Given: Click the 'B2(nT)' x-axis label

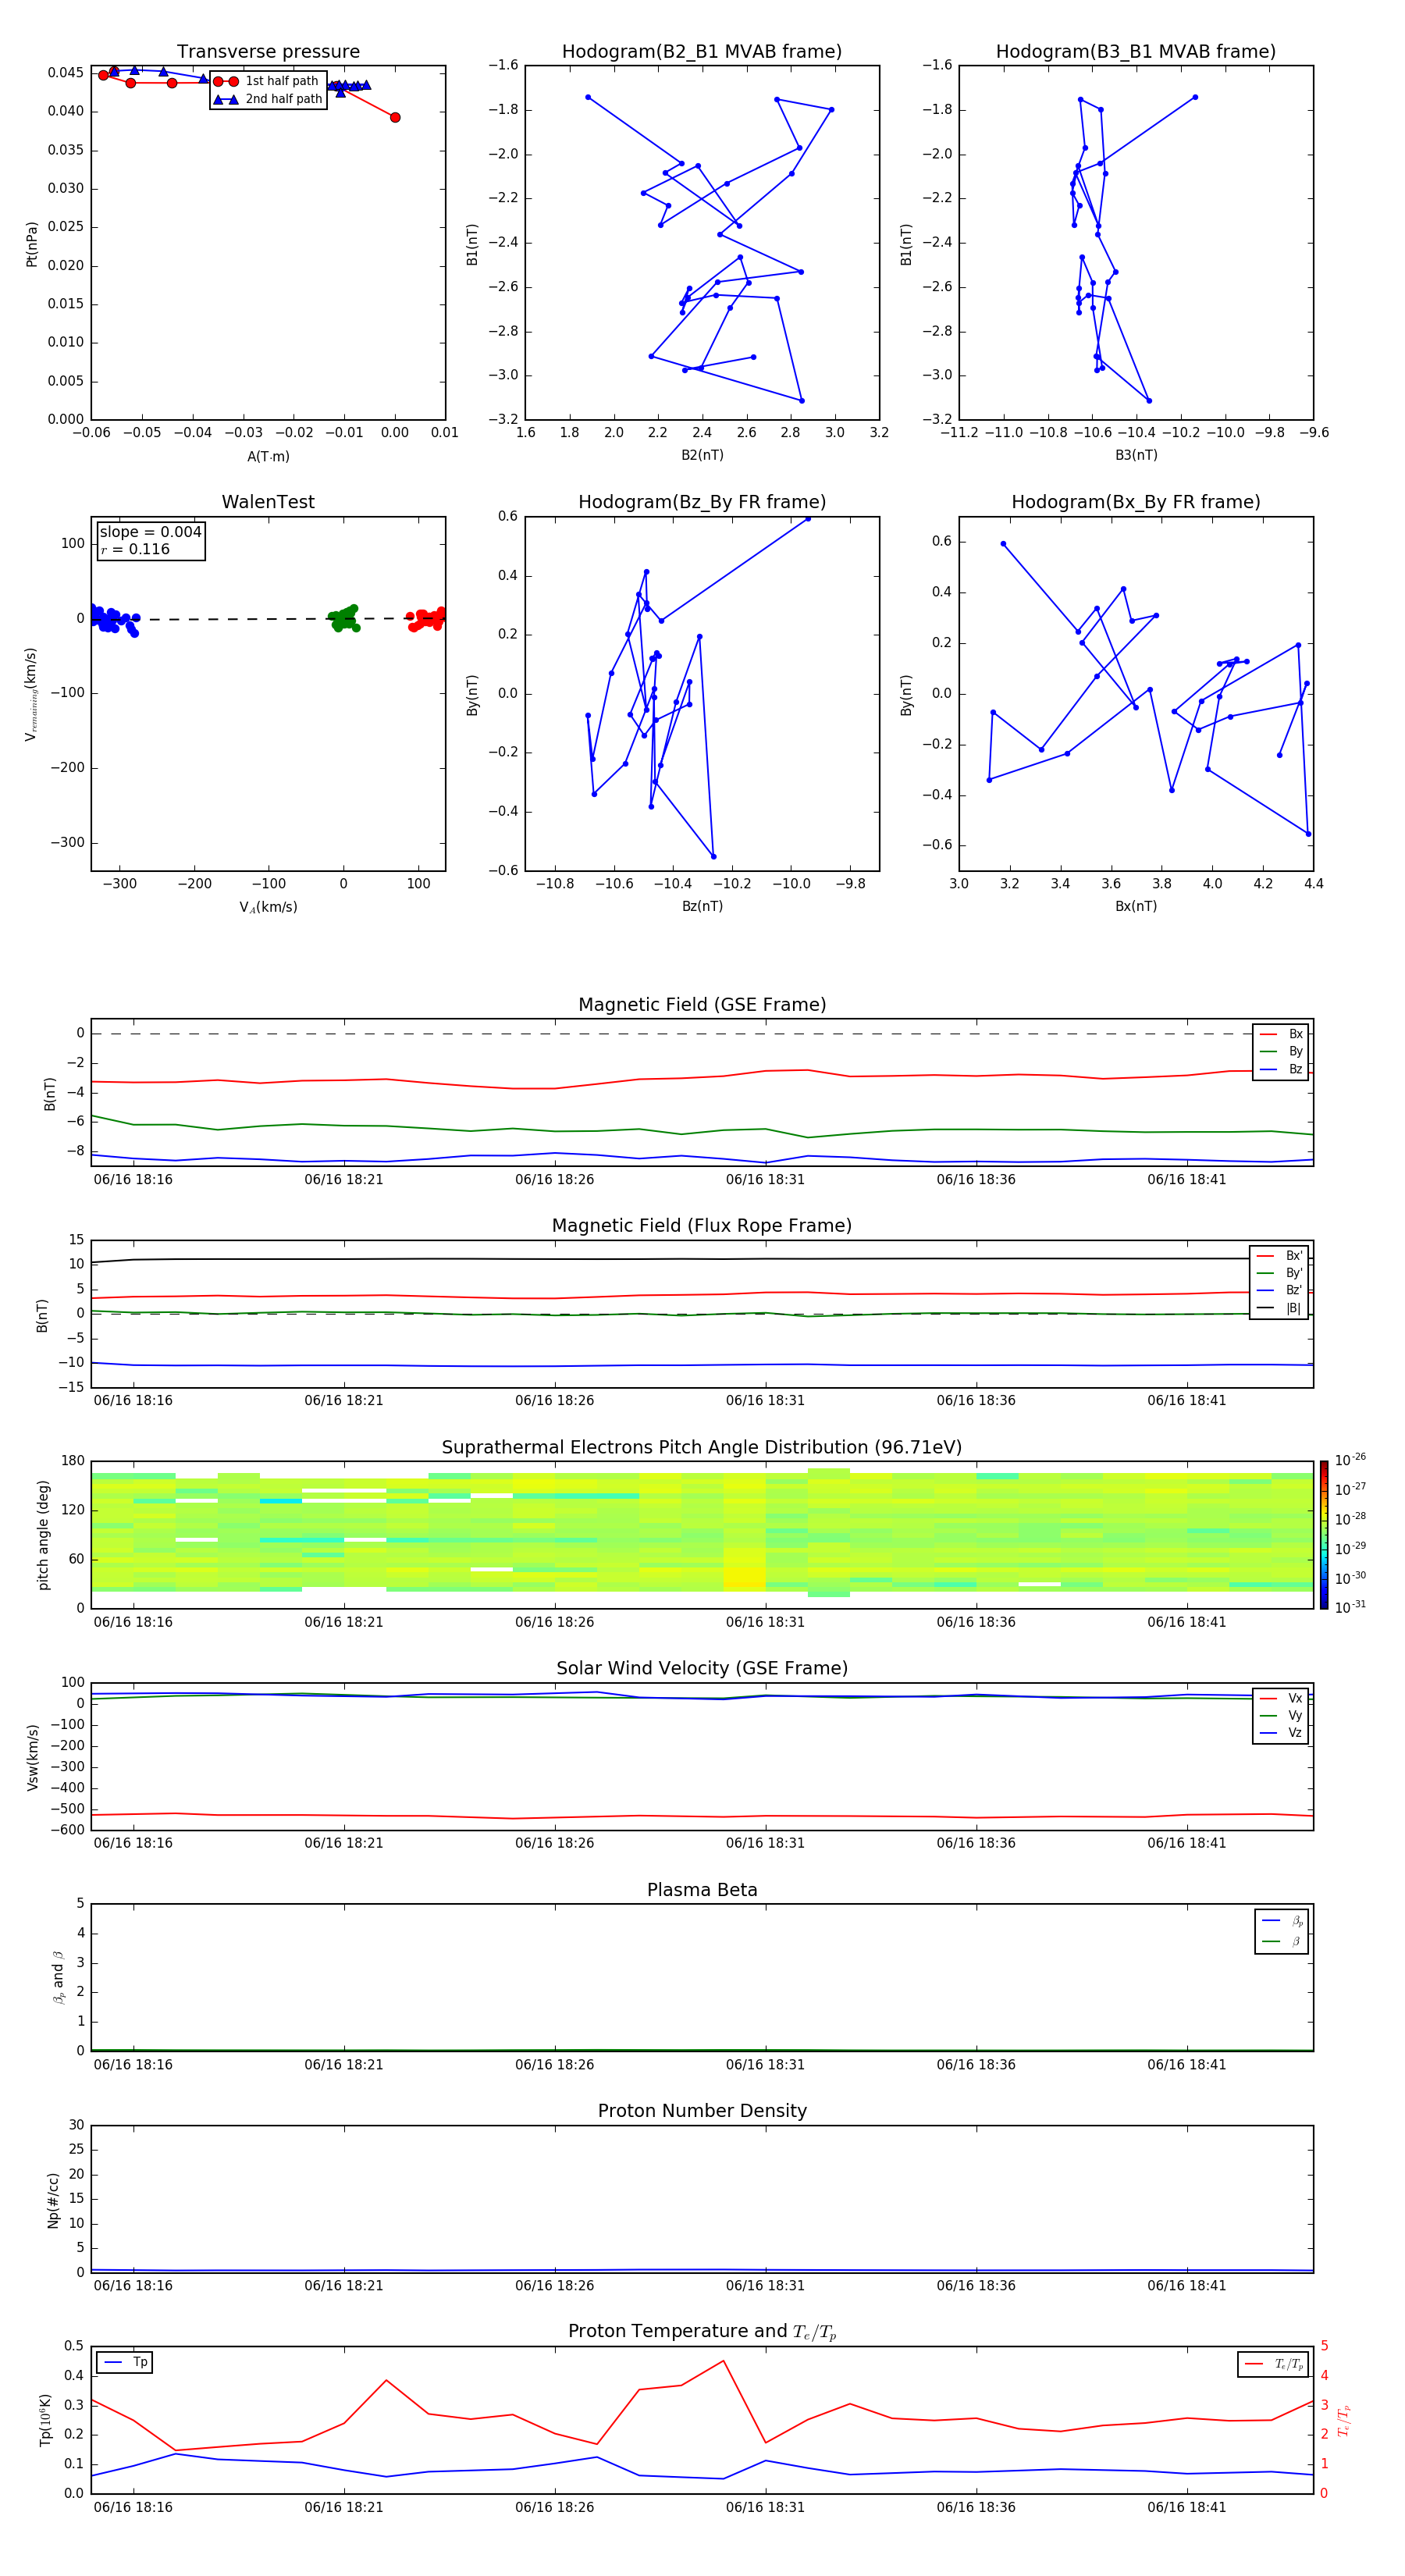Looking at the screenshot, I should (702, 455).
